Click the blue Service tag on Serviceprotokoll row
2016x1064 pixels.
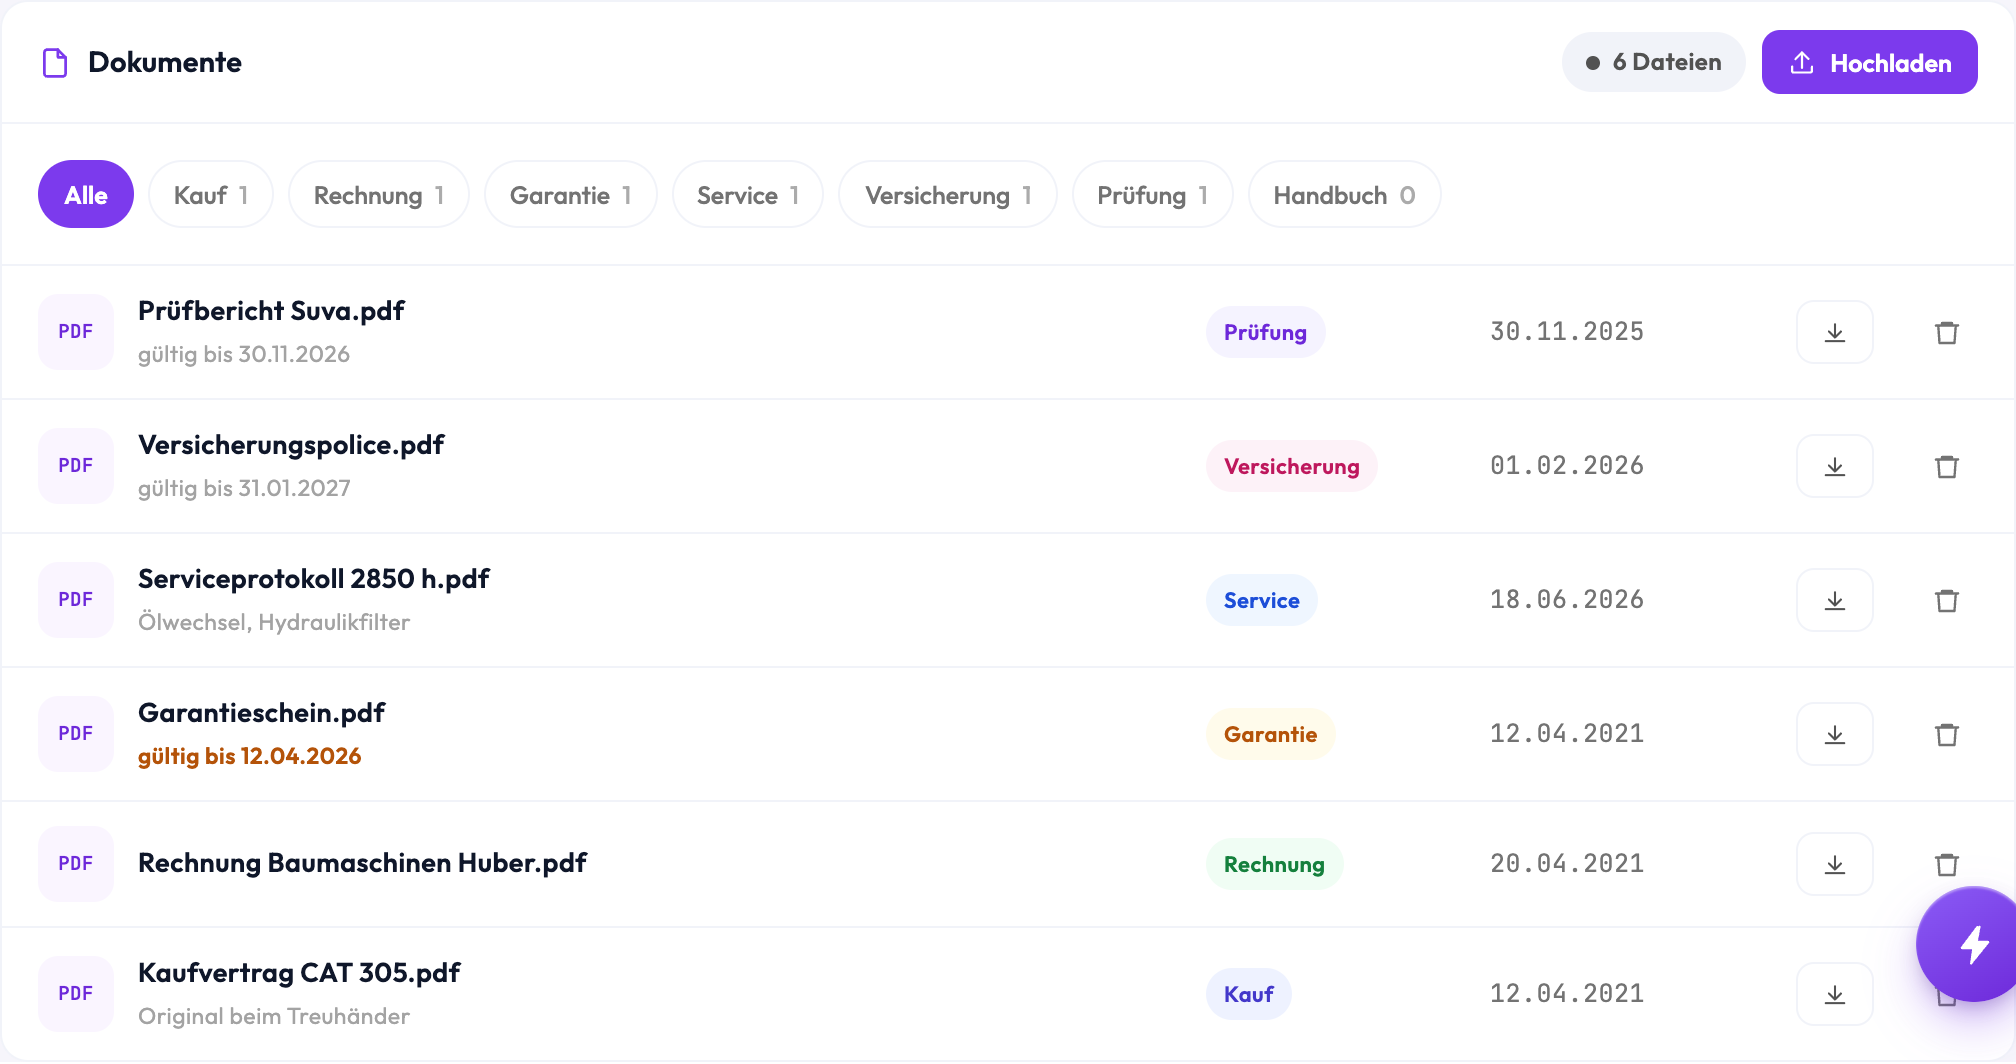[x=1261, y=600]
